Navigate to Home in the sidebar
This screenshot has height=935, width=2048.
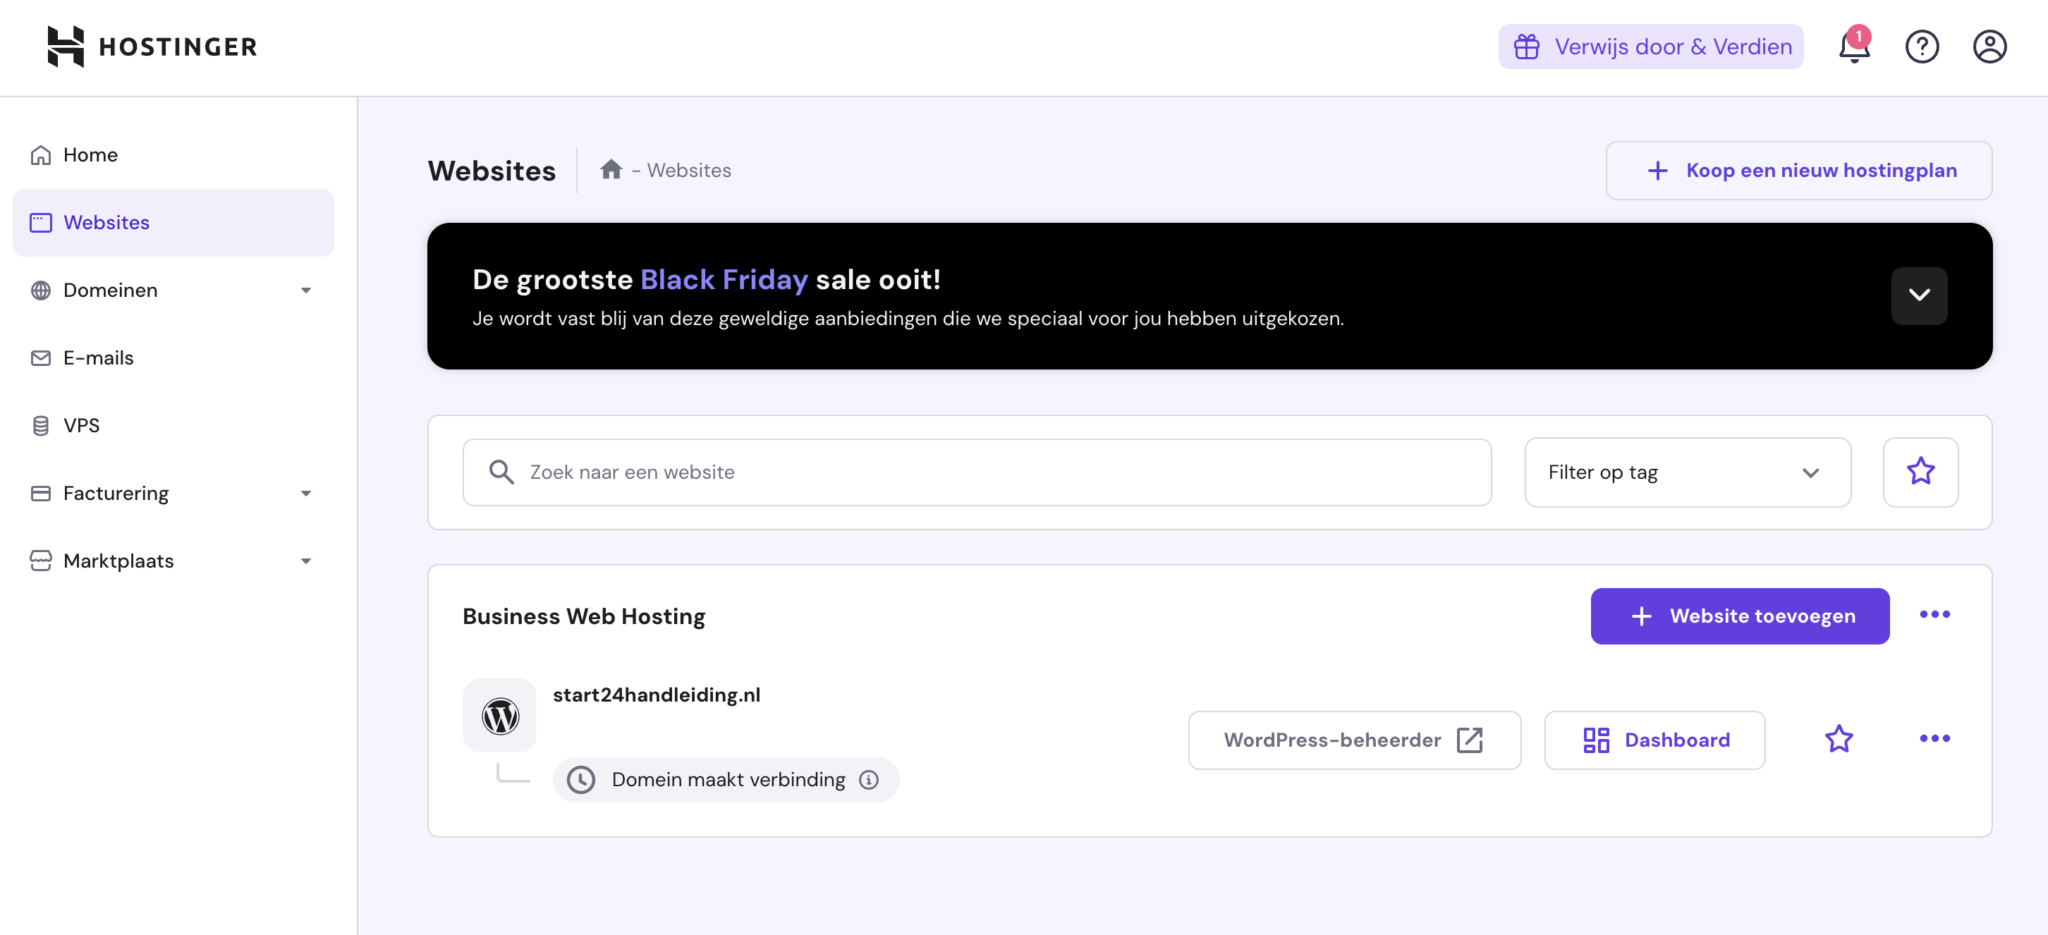(89, 154)
